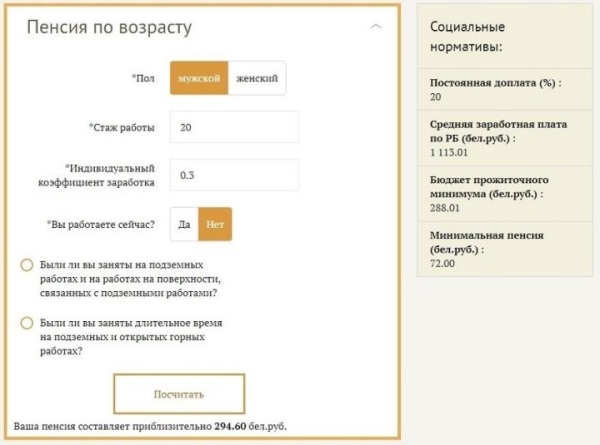Select мужской gender option
600x445 pixels.
[x=199, y=78]
